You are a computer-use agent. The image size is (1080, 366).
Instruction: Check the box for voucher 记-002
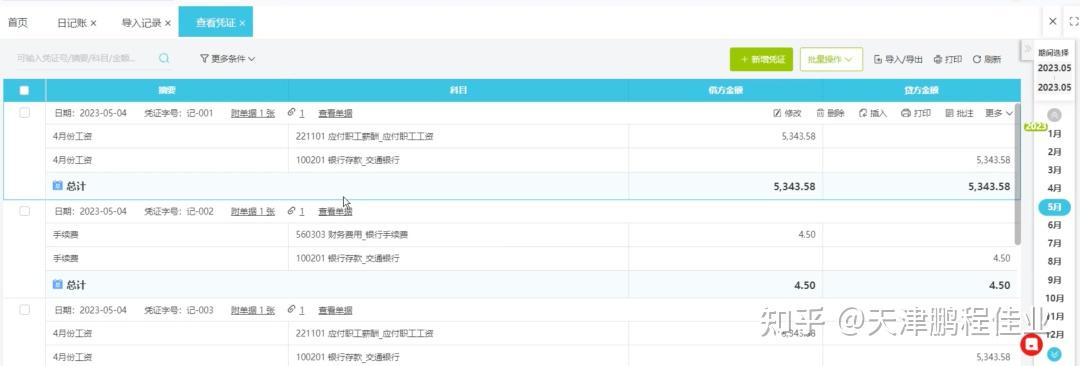coord(25,212)
